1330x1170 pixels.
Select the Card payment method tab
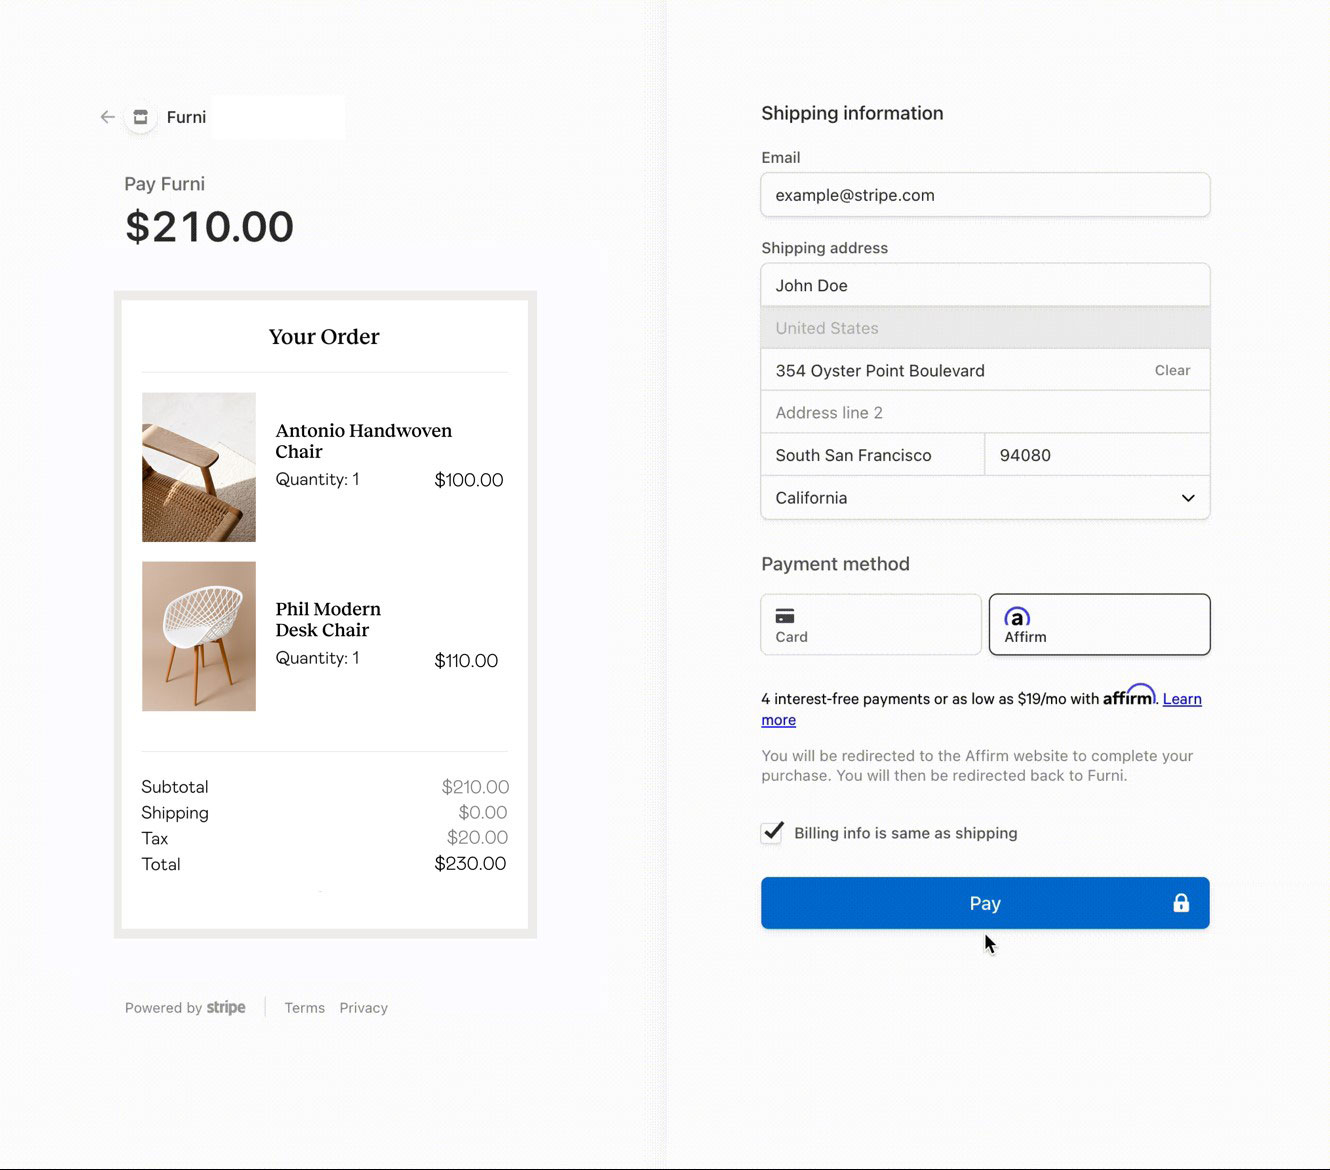click(x=871, y=625)
